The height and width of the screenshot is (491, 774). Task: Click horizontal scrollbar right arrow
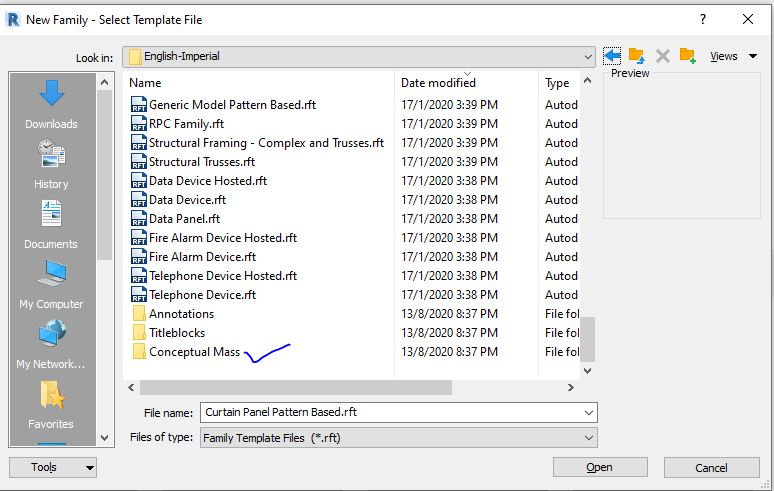click(571, 387)
